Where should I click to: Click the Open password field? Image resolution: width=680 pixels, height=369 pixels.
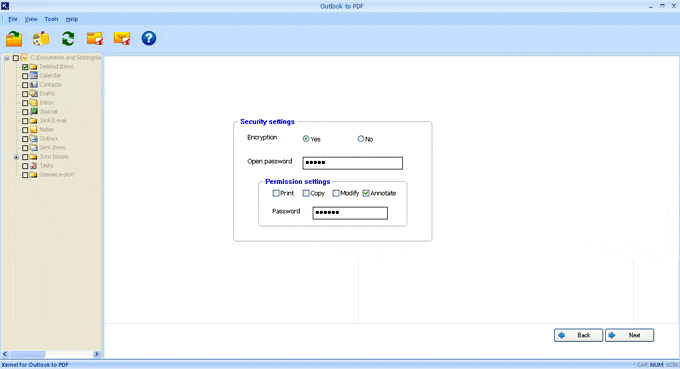click(353, 163)
